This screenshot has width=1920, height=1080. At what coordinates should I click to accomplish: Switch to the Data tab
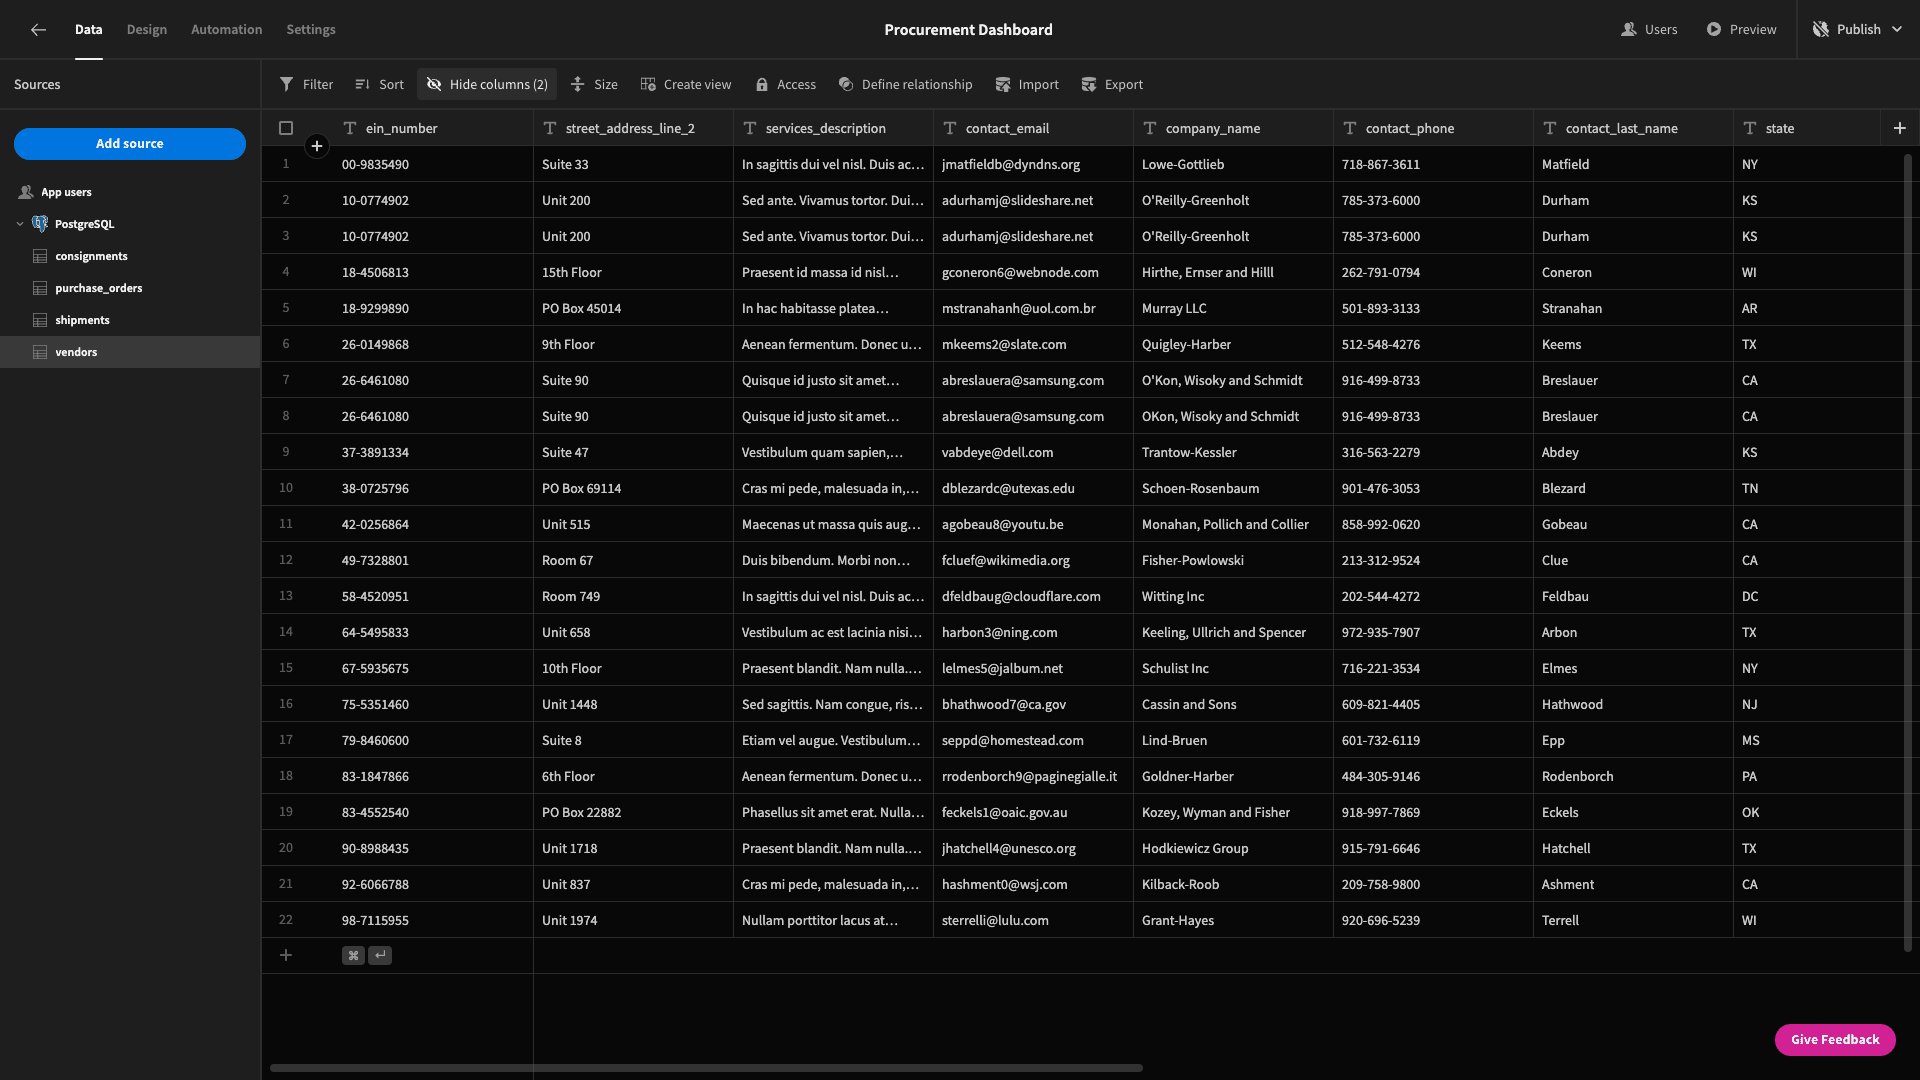(88, 30)
